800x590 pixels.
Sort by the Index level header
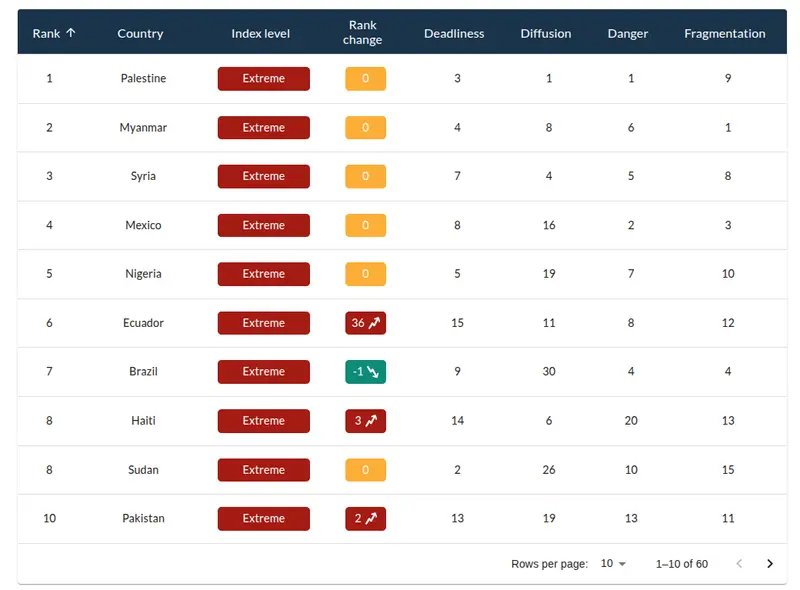pyautogui.click(x=261, y=33)
